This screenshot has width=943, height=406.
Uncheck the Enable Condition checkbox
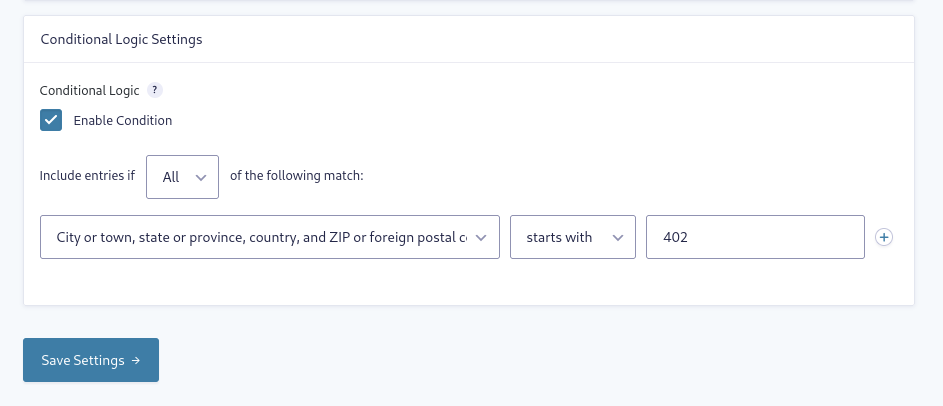[x=51, y=120]
